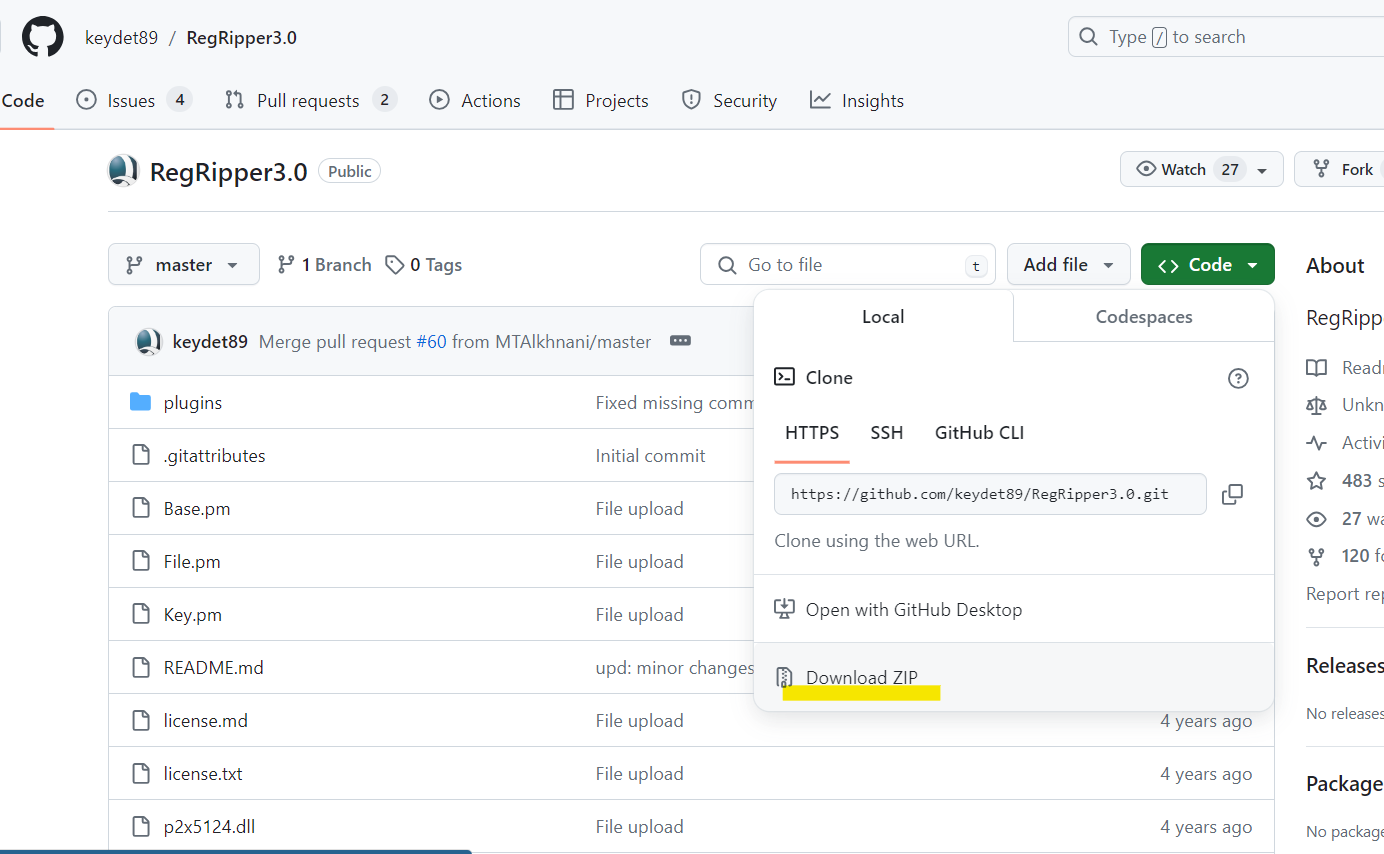
Task: Open keydet89 commit author link
Action: [210, 341]
